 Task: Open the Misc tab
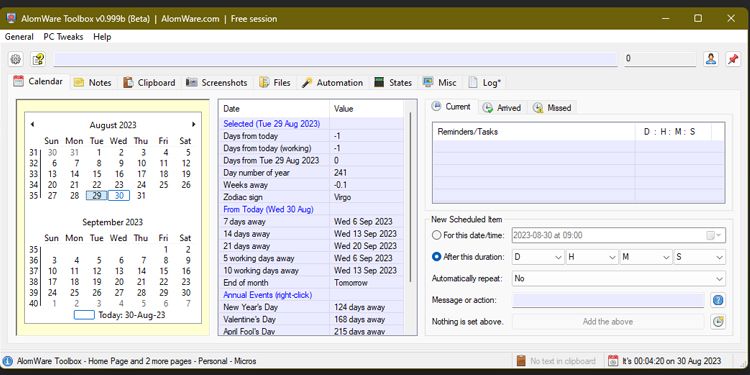(x=440, y=82)
